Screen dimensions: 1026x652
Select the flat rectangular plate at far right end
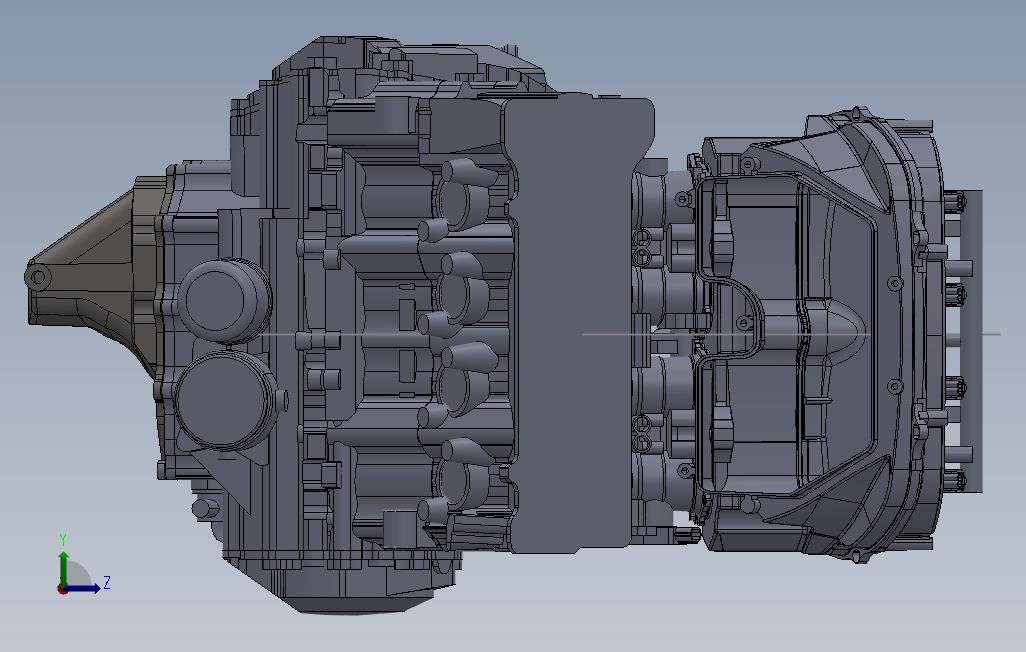[x=971, y=341]
